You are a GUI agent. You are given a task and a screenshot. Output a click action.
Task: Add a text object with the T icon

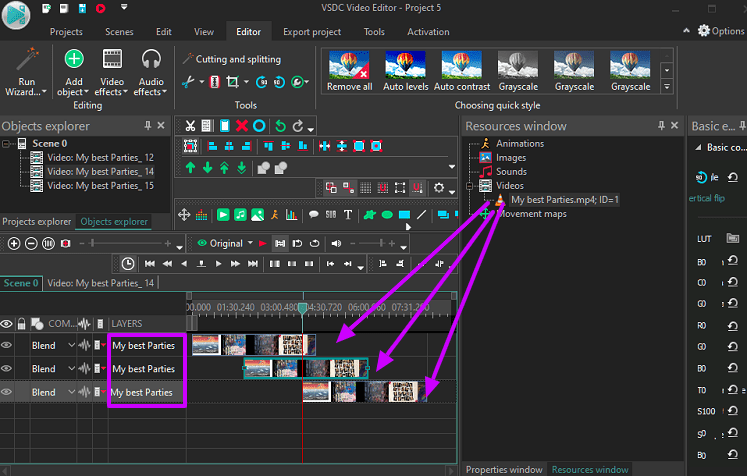point(348,215)
